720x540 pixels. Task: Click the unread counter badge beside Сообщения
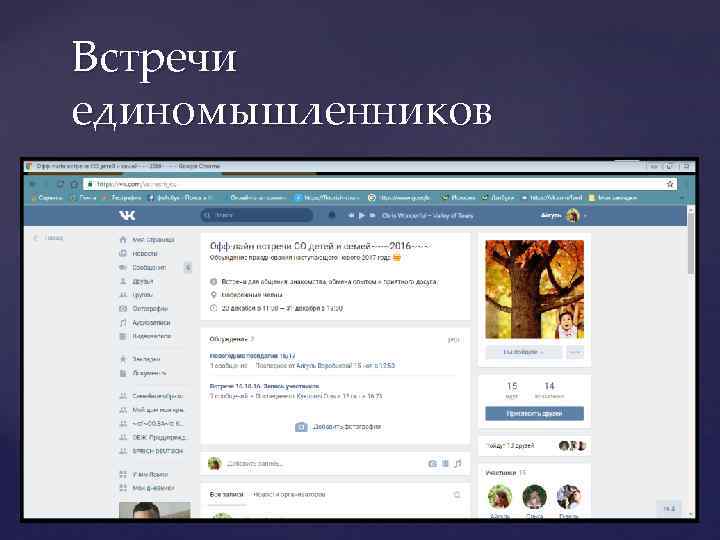coord(188,267)
